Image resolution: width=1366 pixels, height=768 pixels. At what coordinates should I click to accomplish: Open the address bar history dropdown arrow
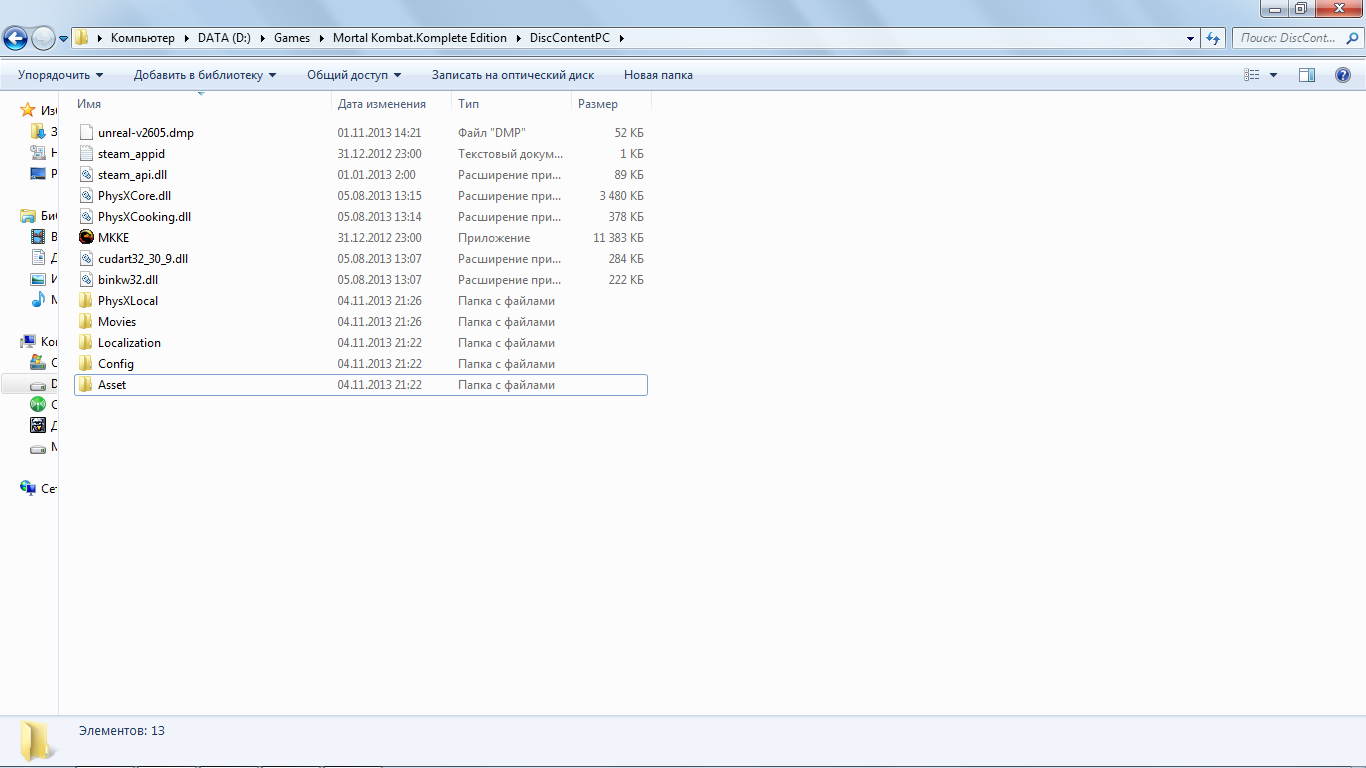coord(1190,38)
